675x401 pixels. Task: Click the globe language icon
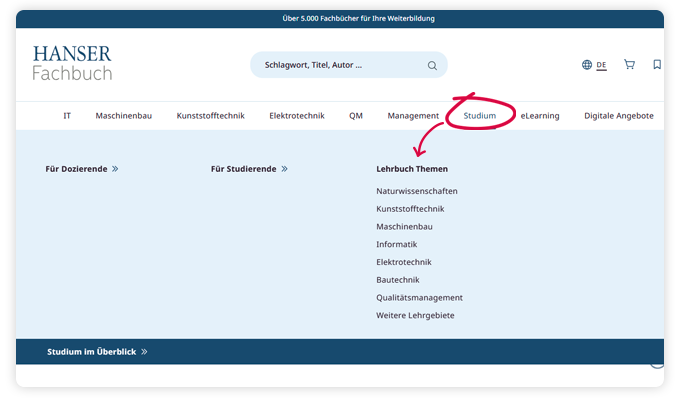[x=587, y=65]
